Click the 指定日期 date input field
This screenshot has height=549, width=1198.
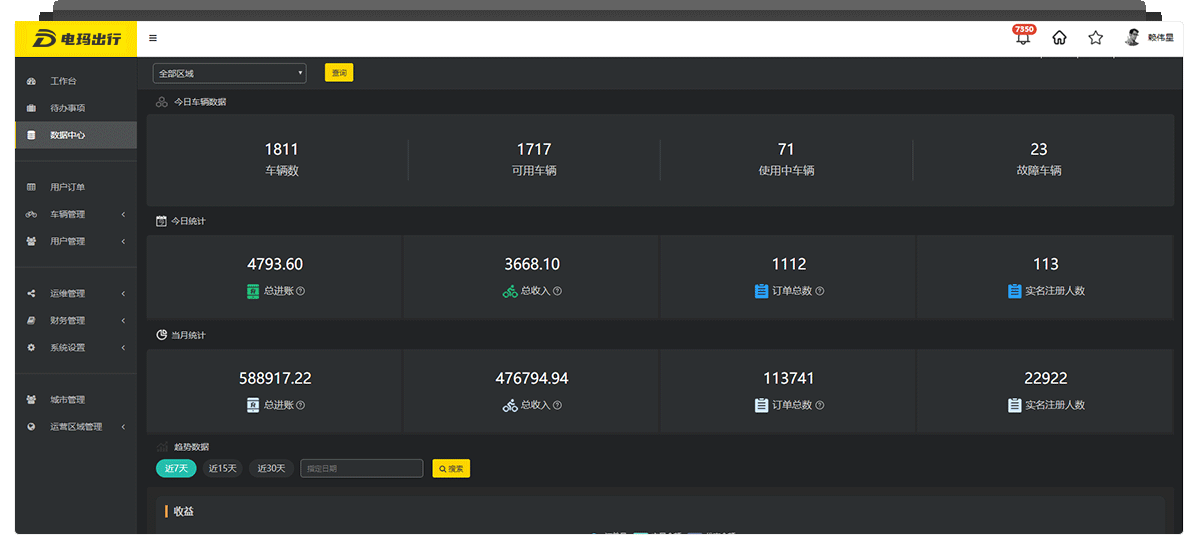tap(361, 468)
